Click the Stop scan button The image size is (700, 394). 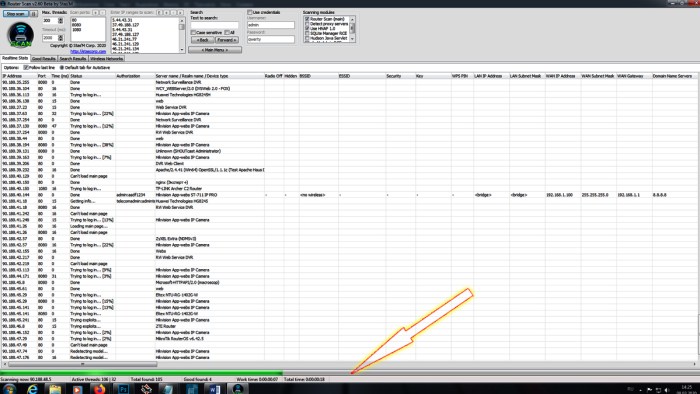[16, 14]
